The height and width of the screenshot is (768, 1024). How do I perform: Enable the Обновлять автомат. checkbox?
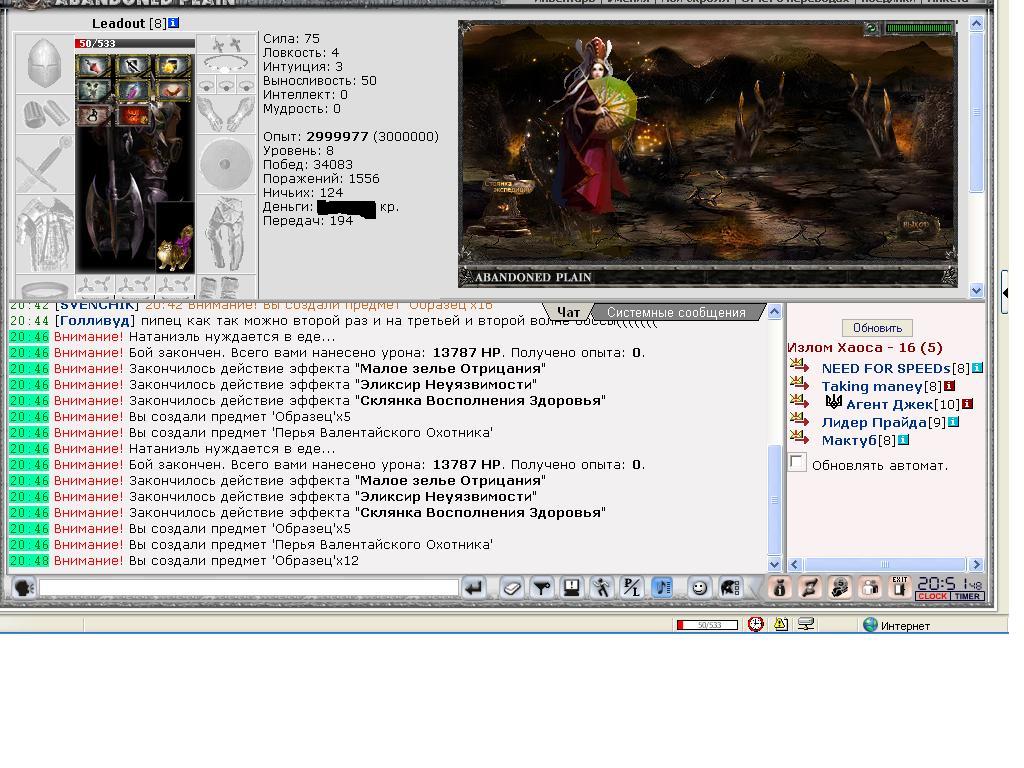click(x=797, y=463)
